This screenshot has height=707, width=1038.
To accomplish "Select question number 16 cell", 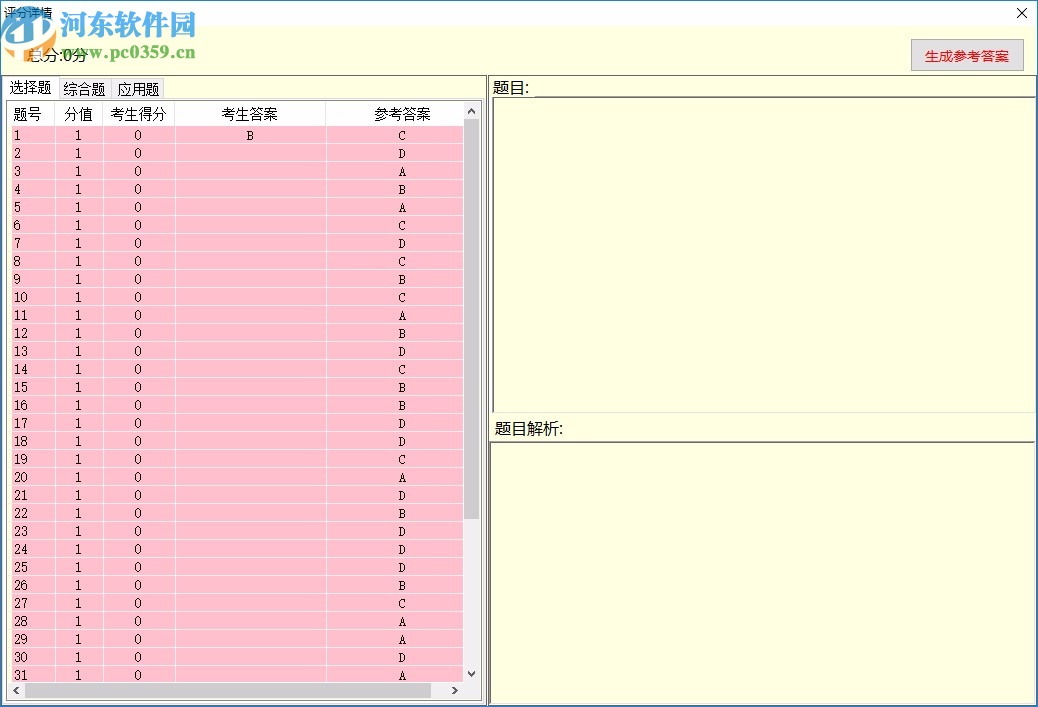I will pyautogui.click(x=33, y=404).
